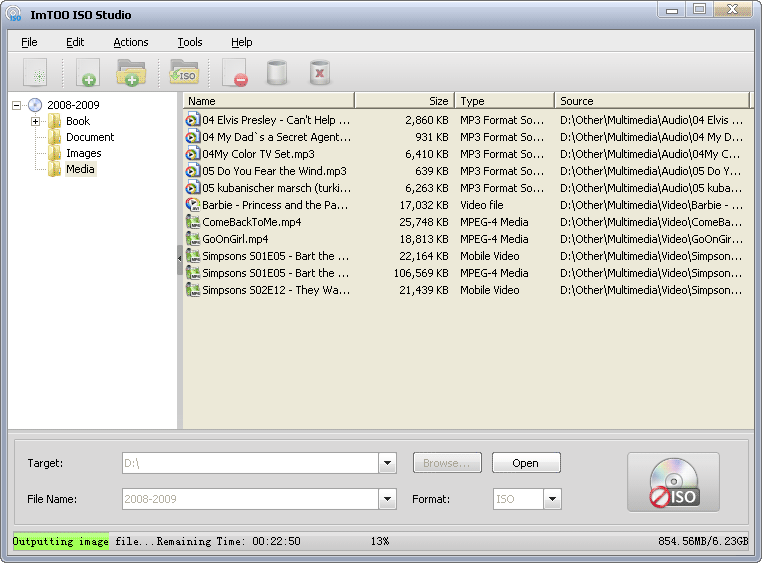Select file 04 My Dad`s a Secret Agent

(276, 137)
